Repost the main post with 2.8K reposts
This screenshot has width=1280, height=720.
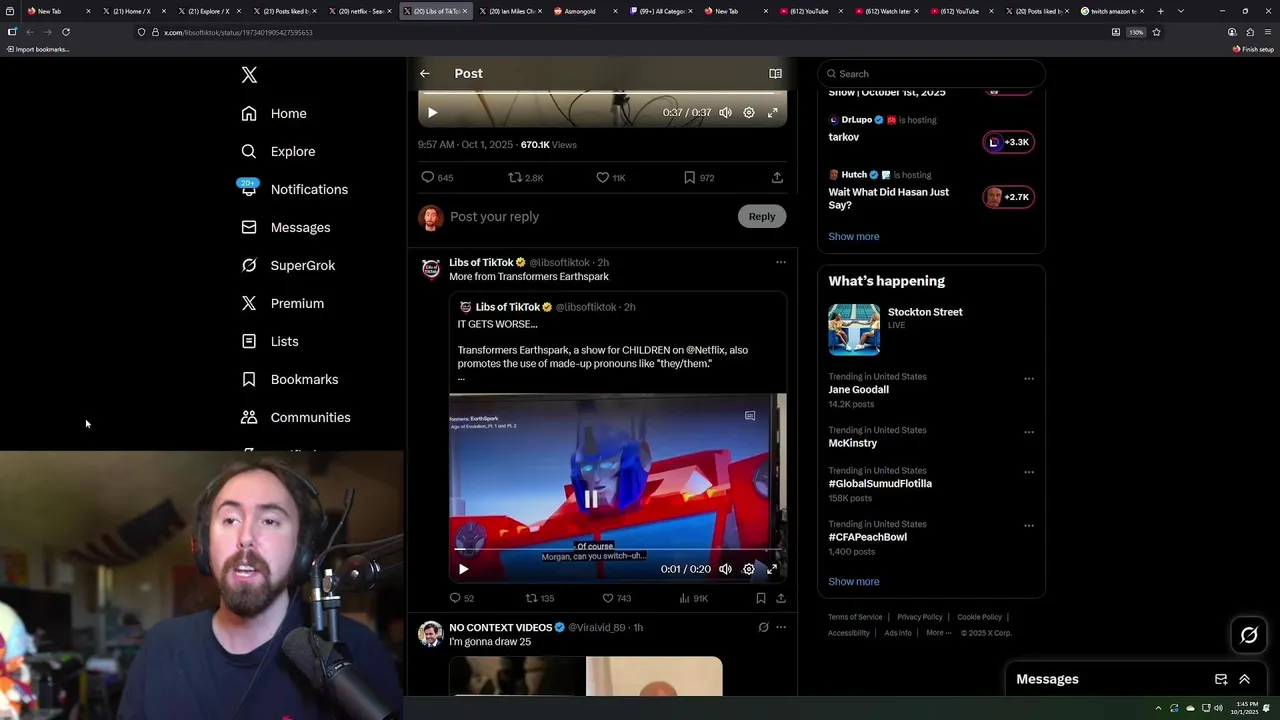click(x=525, y=178)
